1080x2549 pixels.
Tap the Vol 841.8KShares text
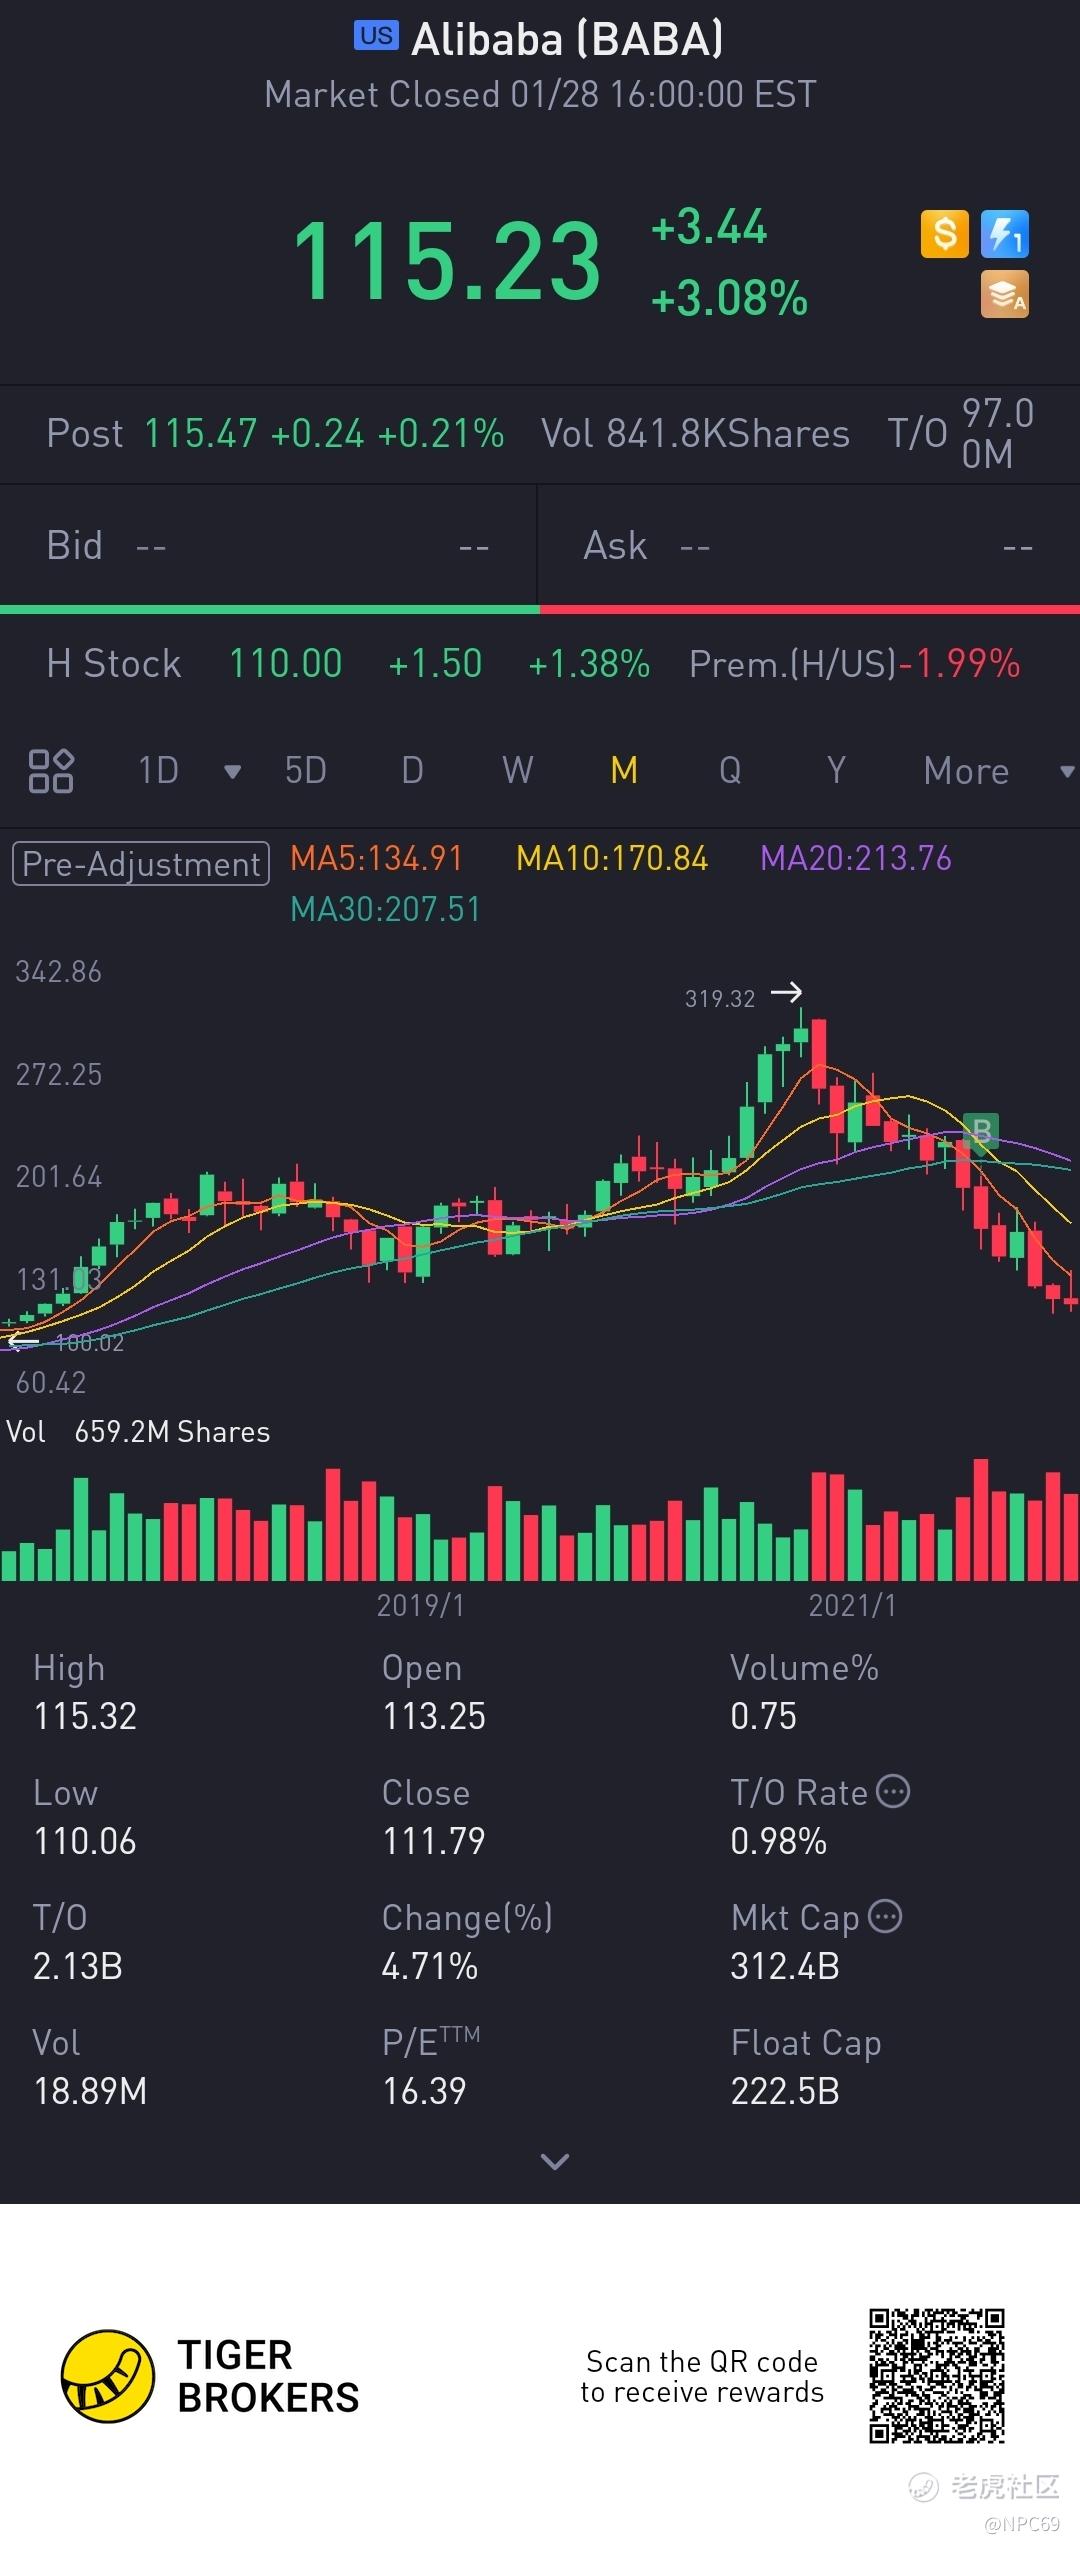click(695, 434)
